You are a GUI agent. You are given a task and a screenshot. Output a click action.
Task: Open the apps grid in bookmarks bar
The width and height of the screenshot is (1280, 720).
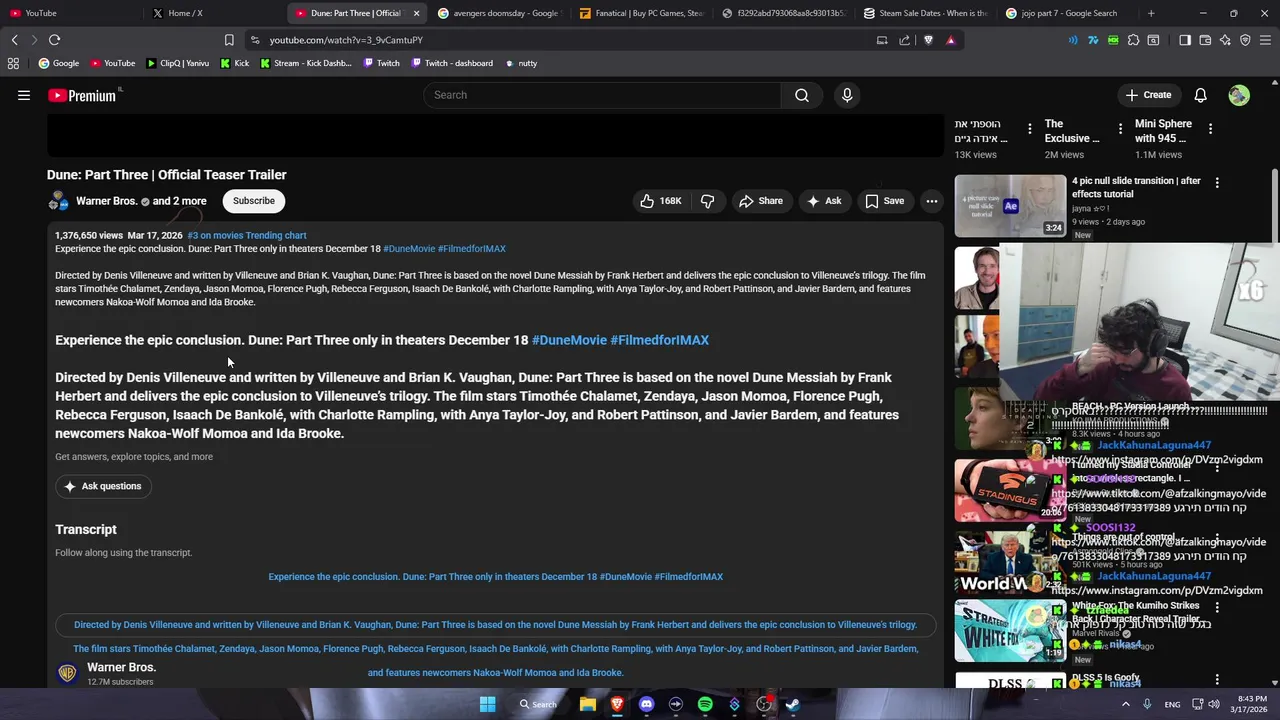[13, 63]
